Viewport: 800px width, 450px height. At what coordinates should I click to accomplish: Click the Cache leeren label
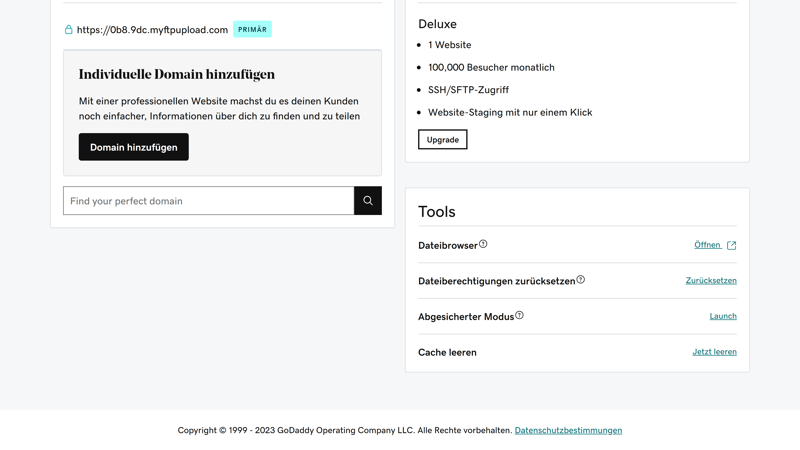pyautogui.click(x=447, y=353)
